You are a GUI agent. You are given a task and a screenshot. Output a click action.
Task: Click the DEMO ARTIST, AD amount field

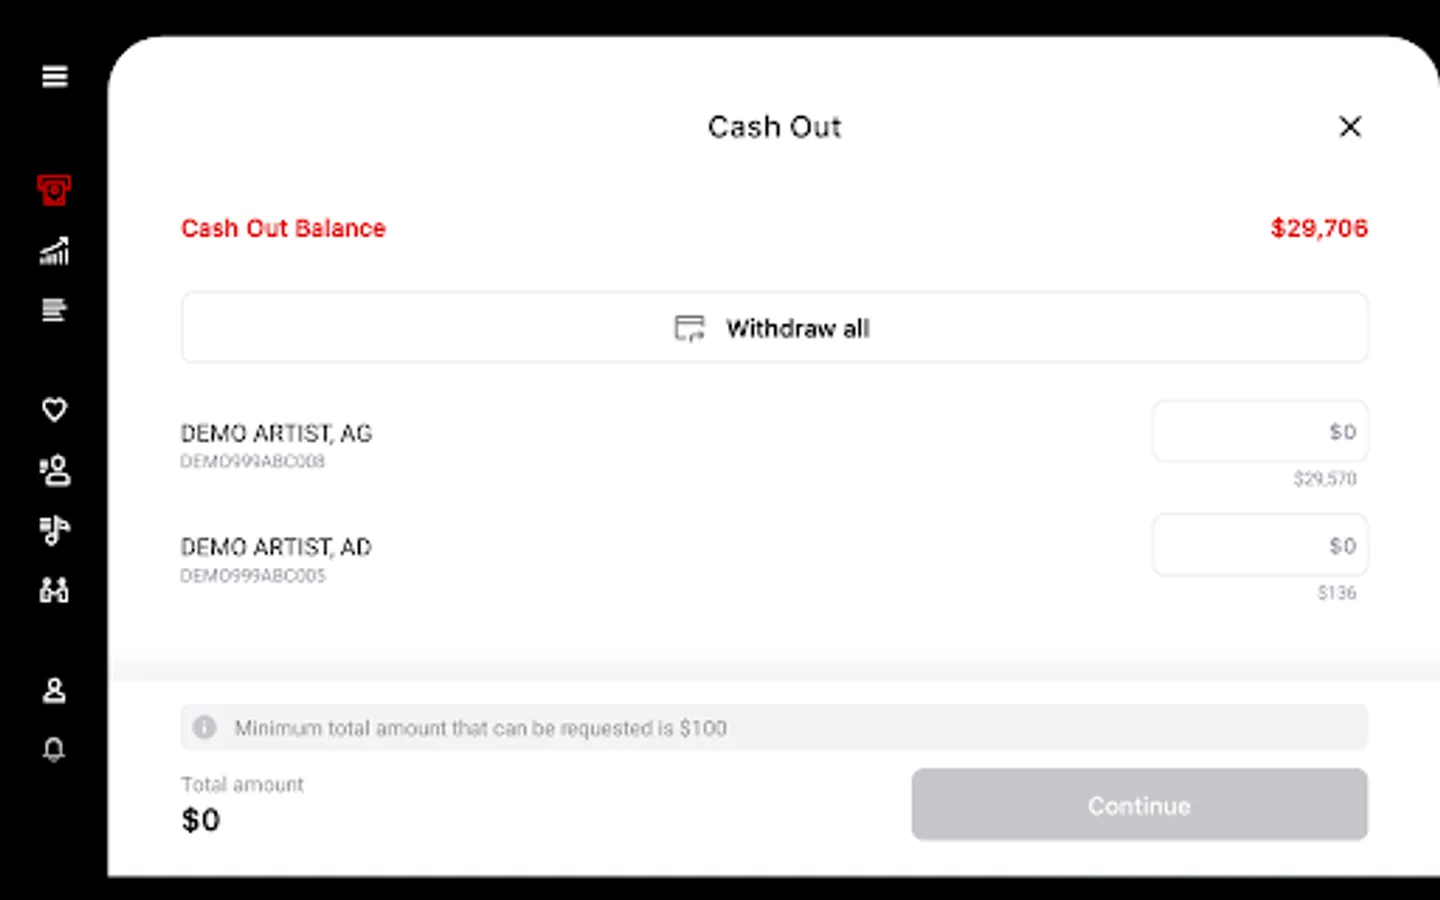coord(1260,546)
